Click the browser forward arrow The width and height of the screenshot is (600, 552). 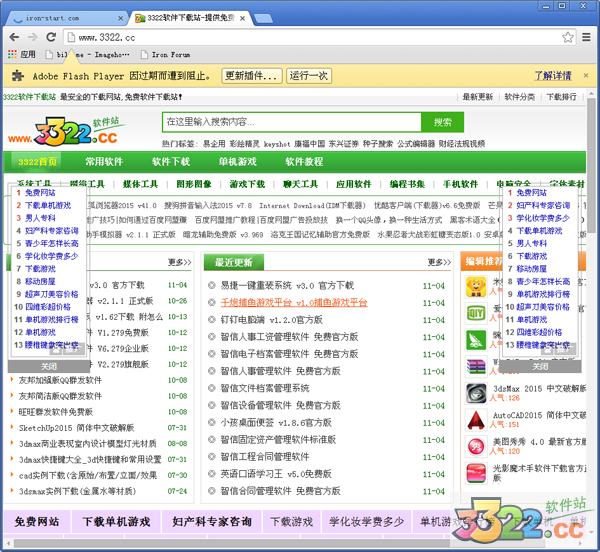coord(33,37)
